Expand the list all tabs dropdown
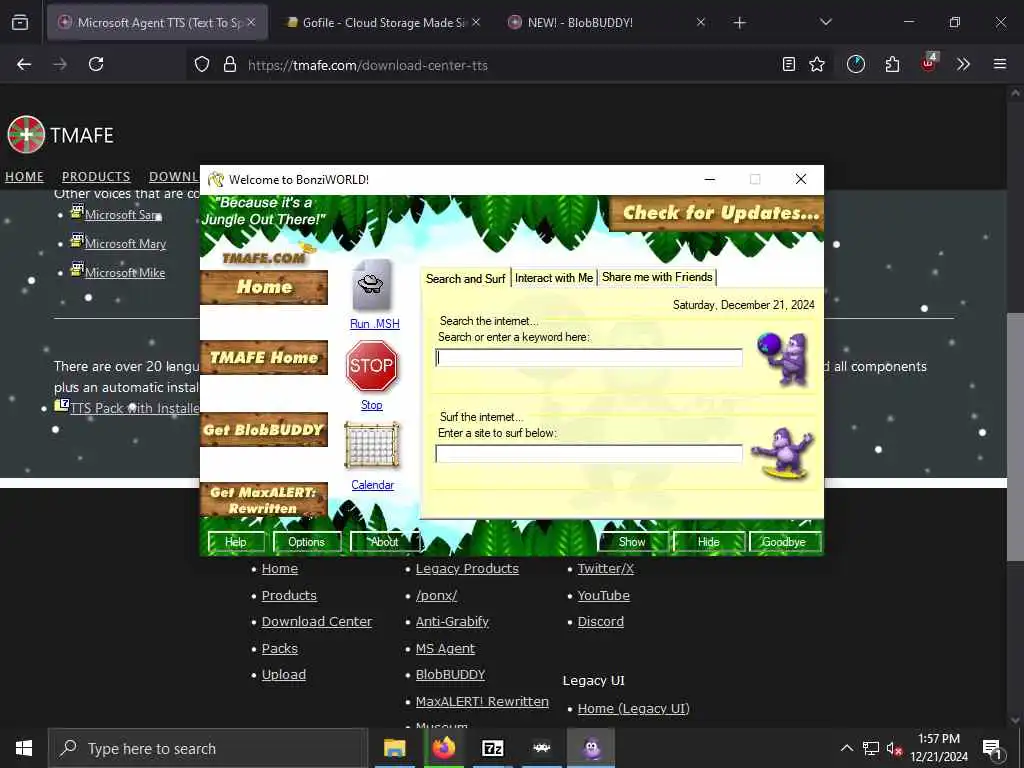 coord(825,23)
